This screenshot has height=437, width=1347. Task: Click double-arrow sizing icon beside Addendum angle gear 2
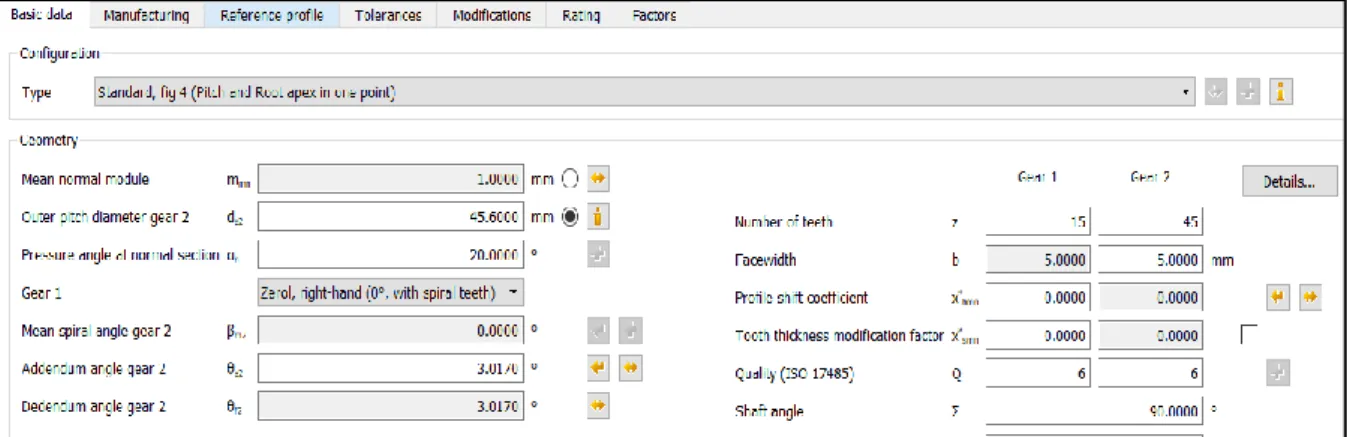tap(629, 368)
